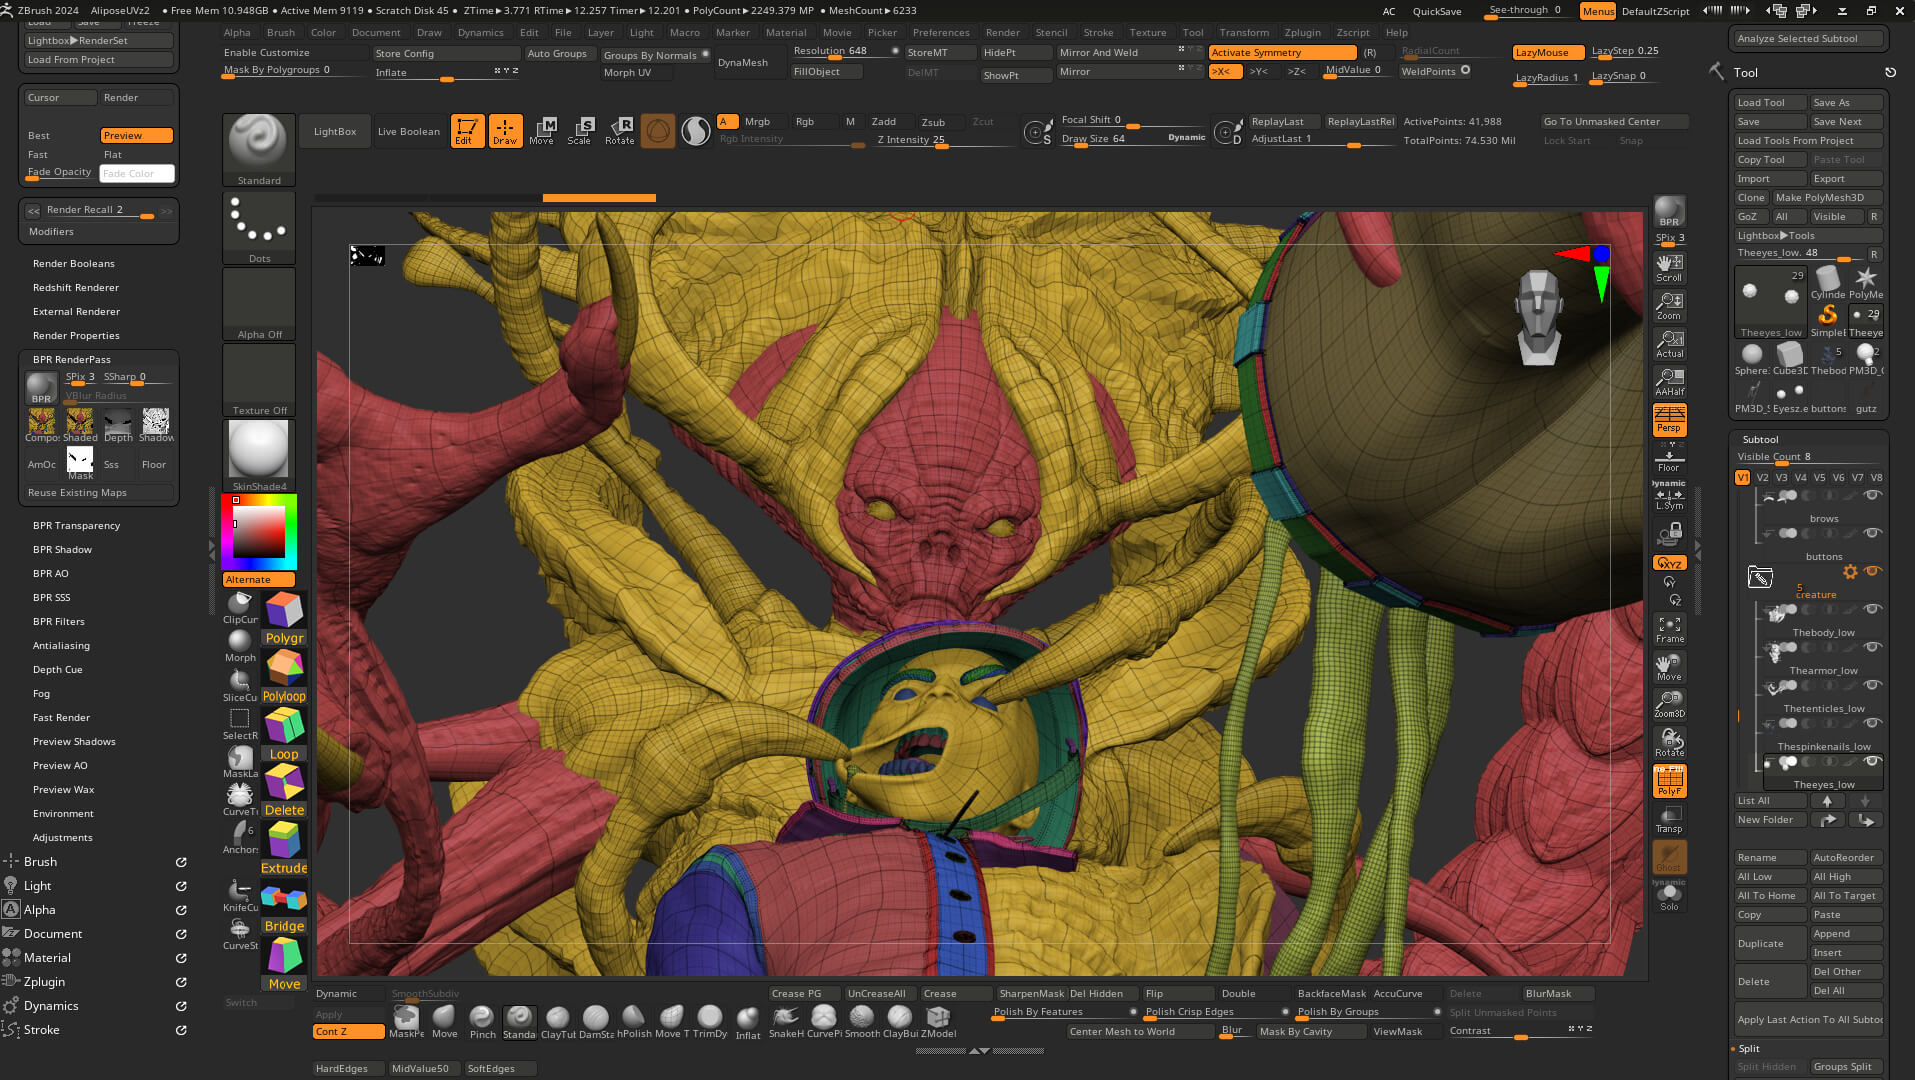The width and height of the screenshot is (1915, 1080).
Task: Click the Groups Split button
Action: 1846,1066
